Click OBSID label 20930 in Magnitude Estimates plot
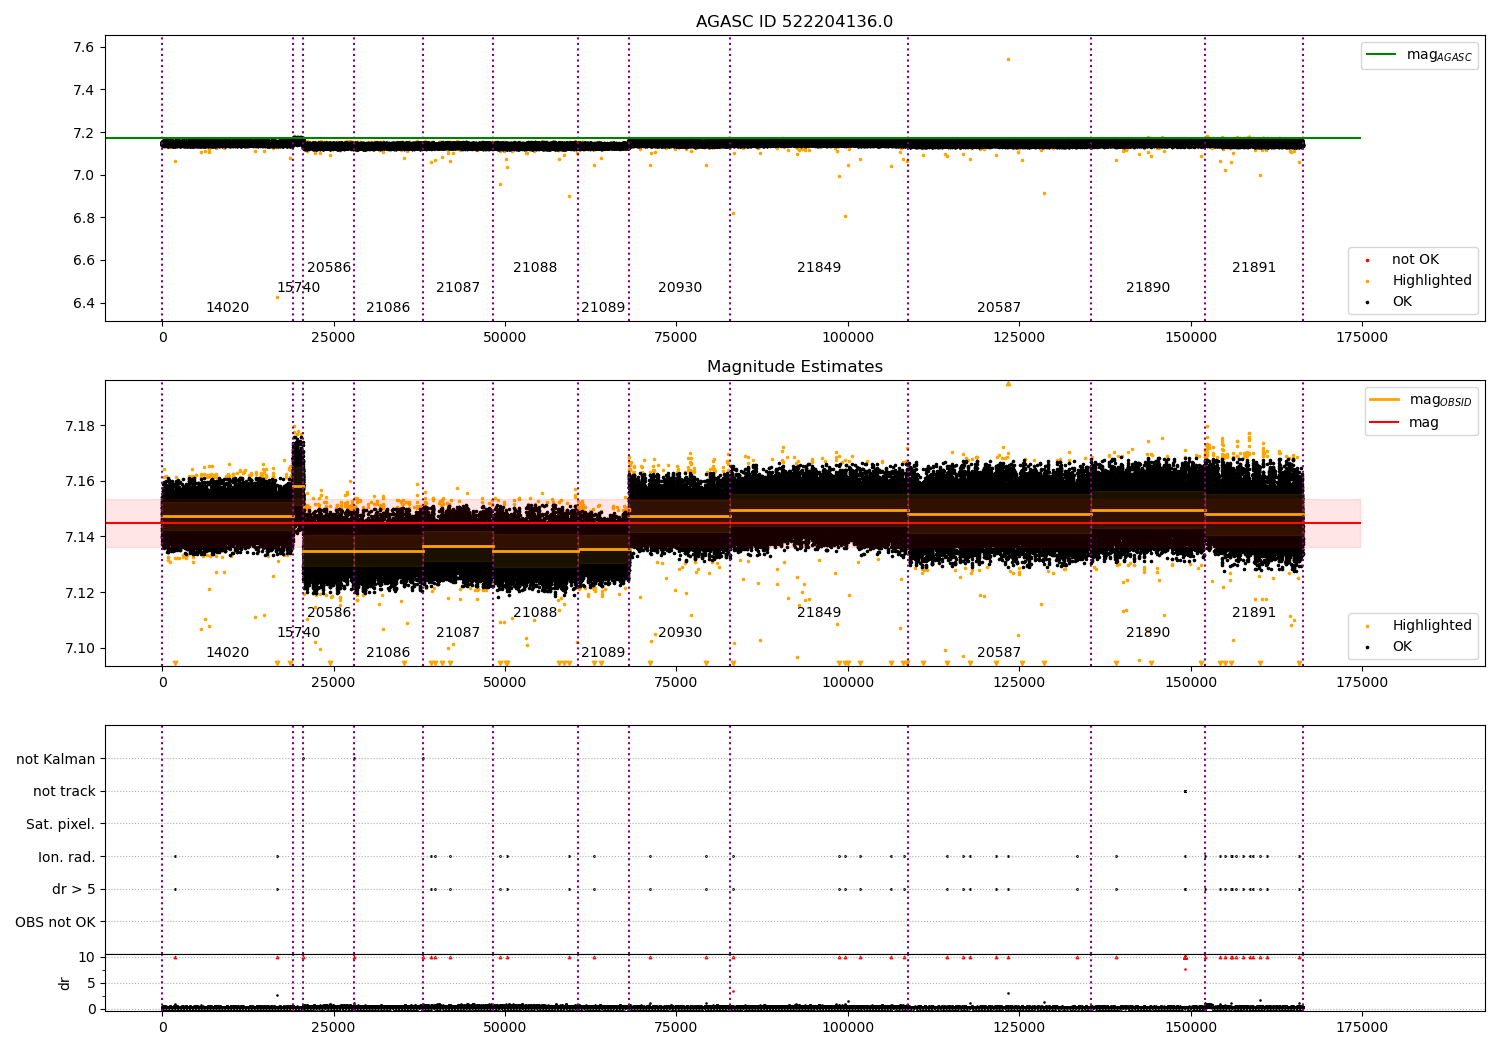 pos(680,633)
